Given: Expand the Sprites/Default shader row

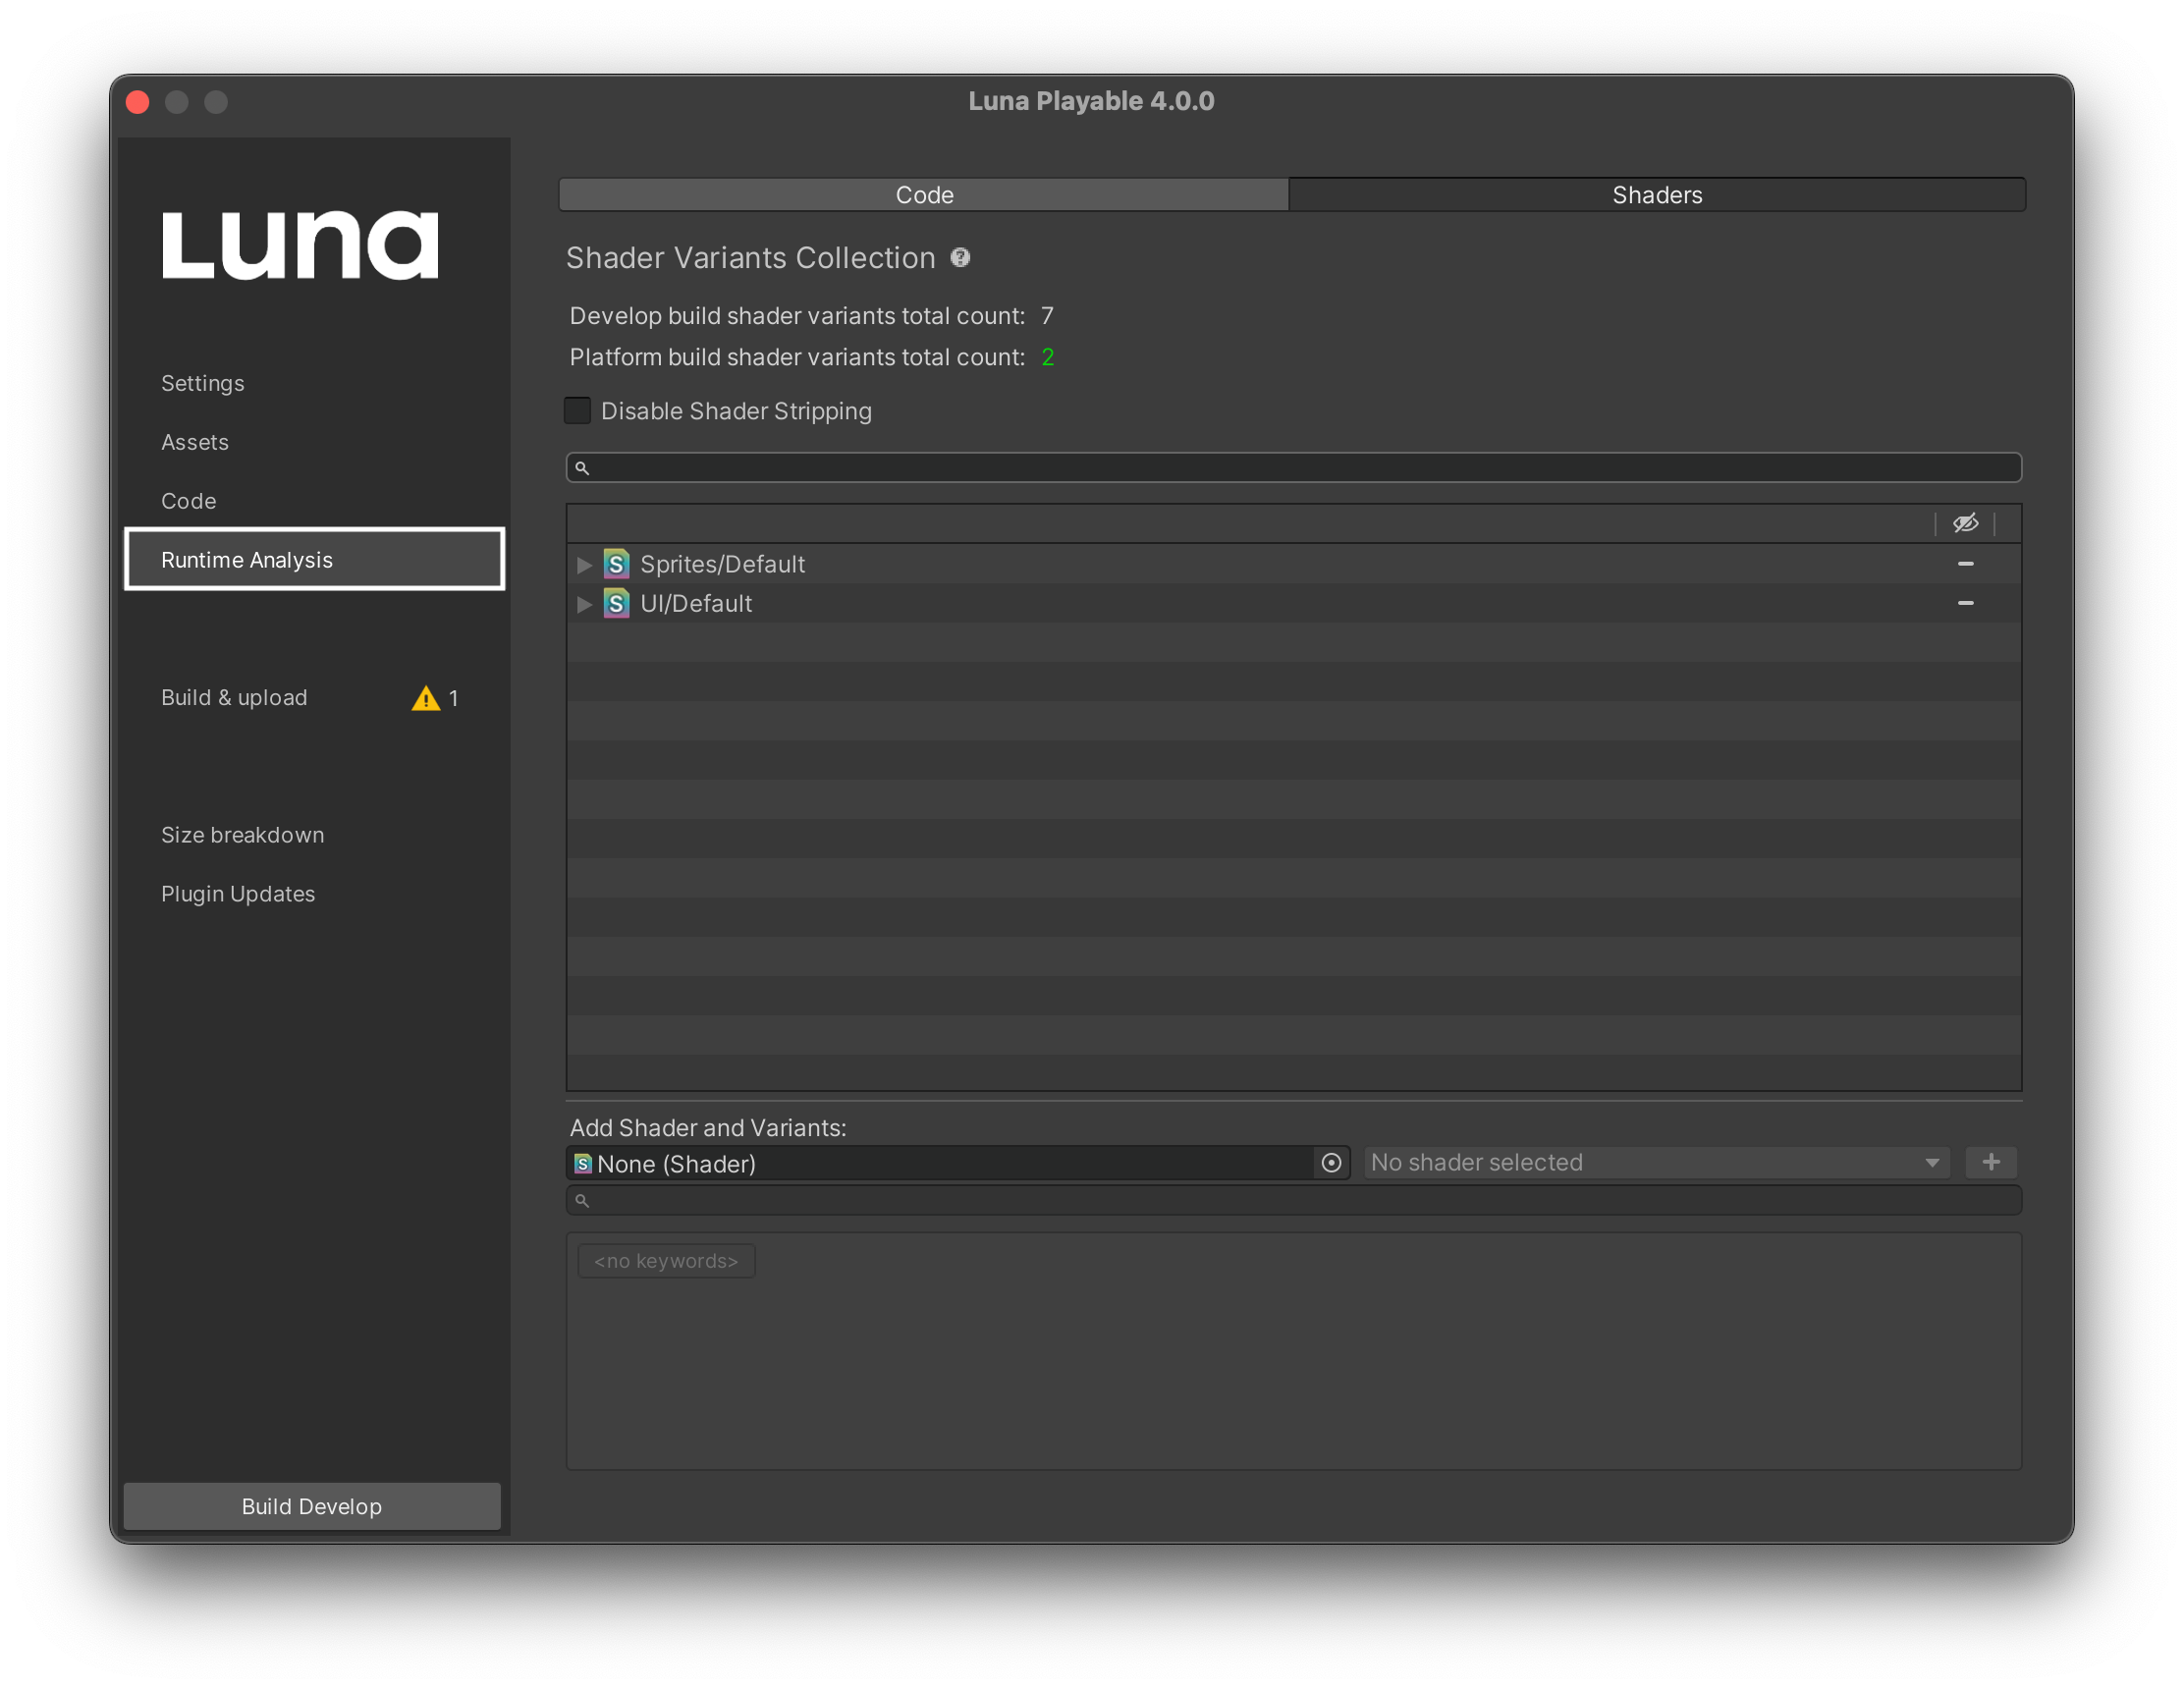Looking at the screenshot, I should [x=585, y=565].
